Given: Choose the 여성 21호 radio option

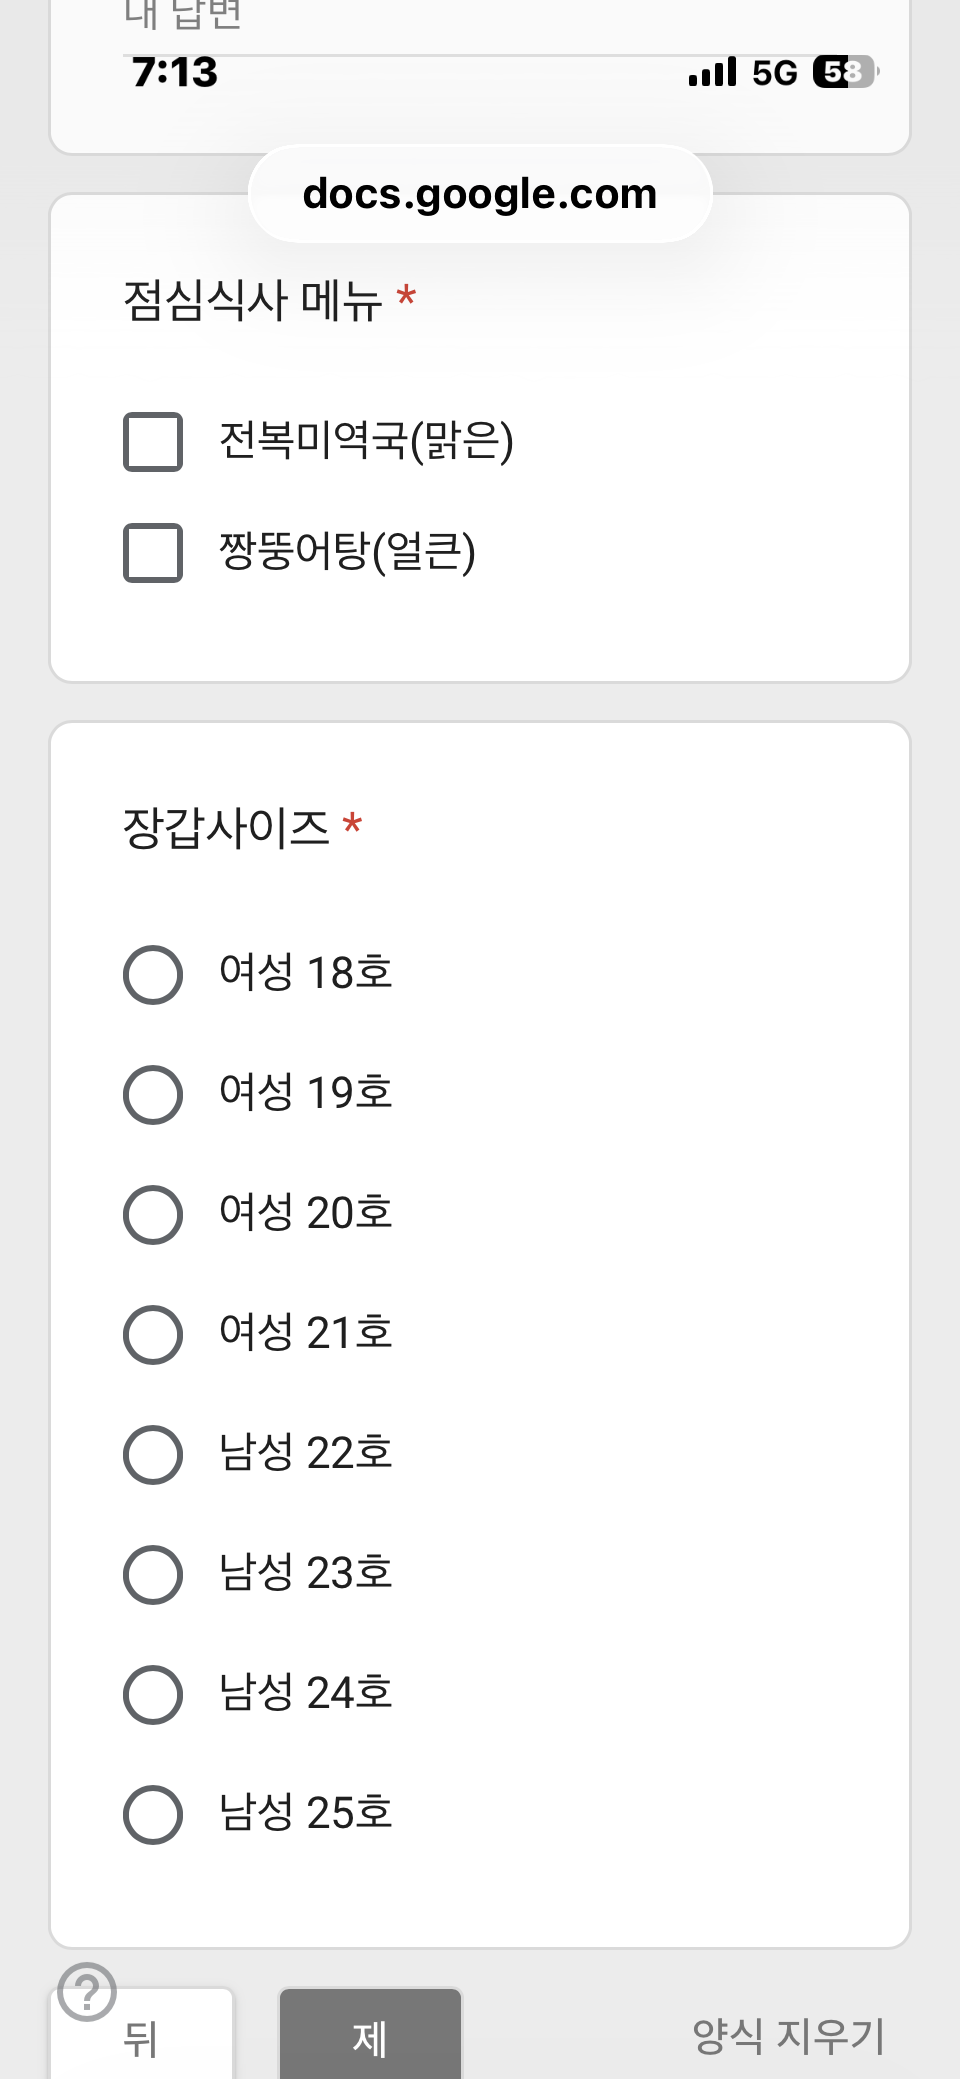Looking at the screenshot, I should [153, 1334].
